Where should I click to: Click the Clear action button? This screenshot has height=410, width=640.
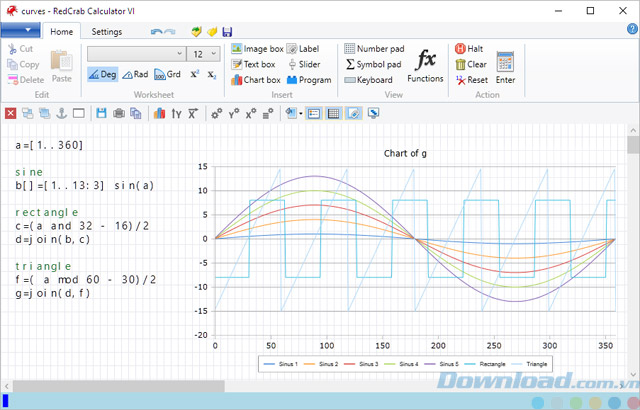(471, 64)
